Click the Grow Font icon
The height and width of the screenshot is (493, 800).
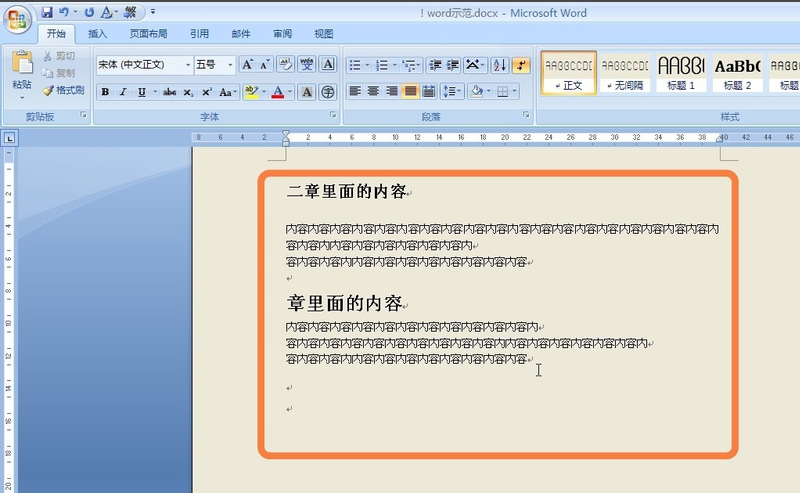[x=247, y=65]
